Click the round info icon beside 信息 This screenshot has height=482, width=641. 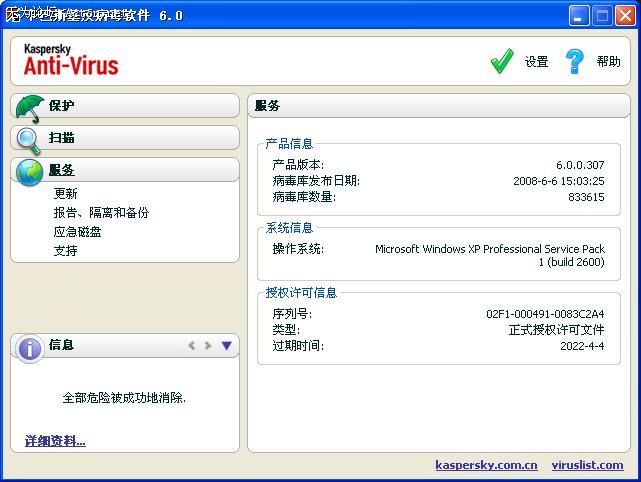point(30,347)
